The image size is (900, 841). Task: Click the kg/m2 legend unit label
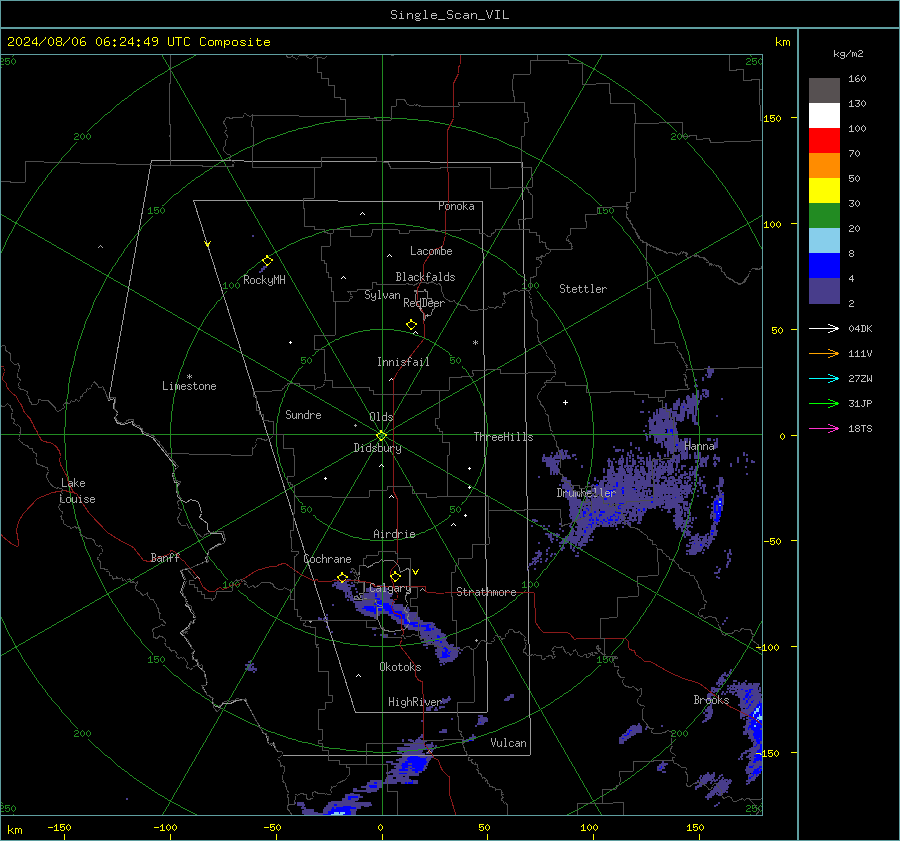tap(848, 53)
